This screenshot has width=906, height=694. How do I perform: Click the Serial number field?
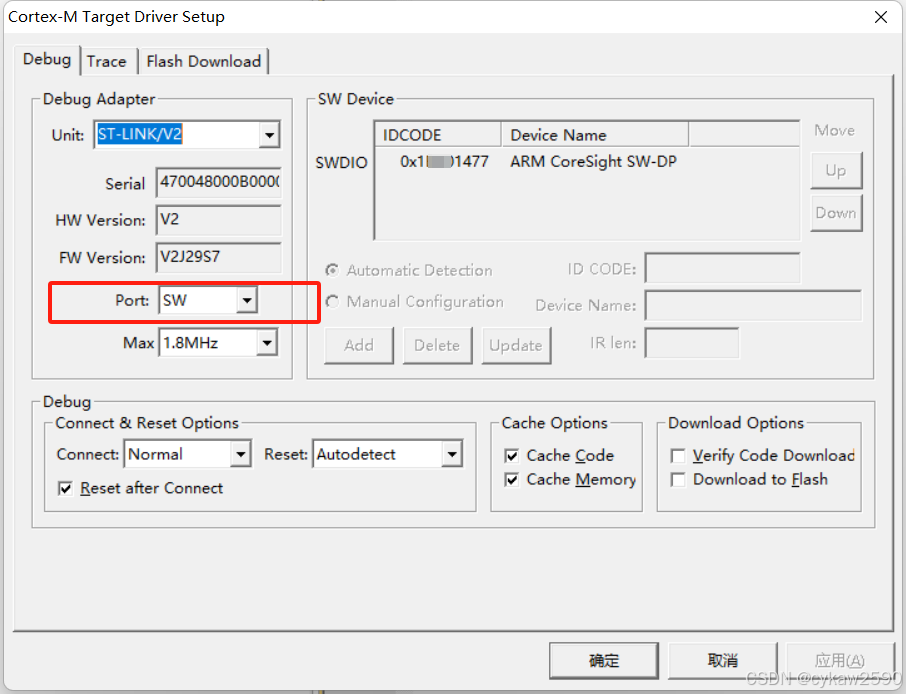pyautogui.click(x=218, y=183)
